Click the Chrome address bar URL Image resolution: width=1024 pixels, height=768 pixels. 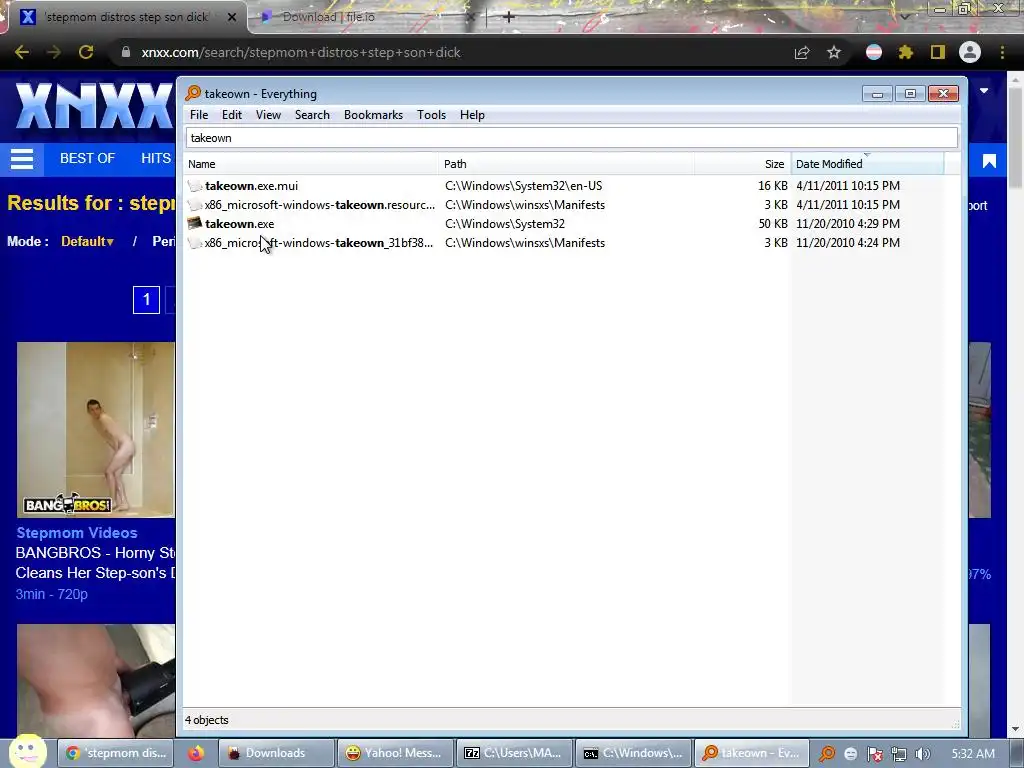(x=301, y=52)
